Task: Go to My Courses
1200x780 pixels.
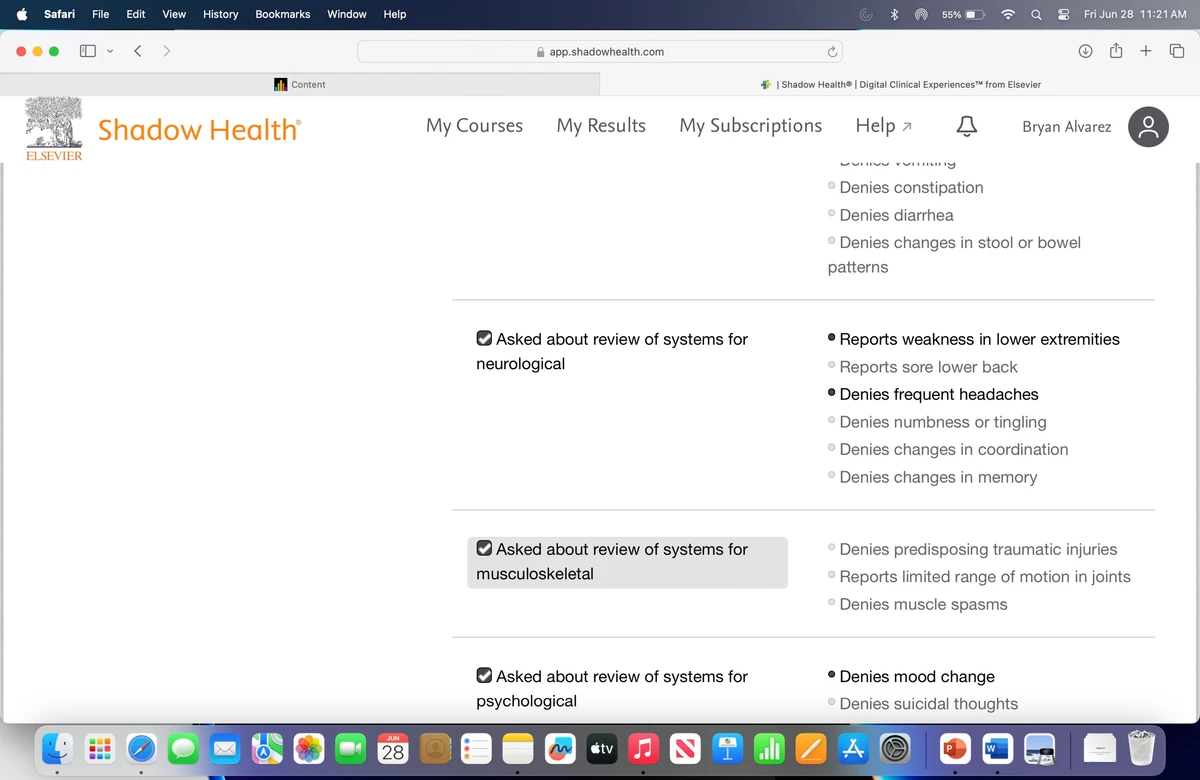Action: coord(474,126)
